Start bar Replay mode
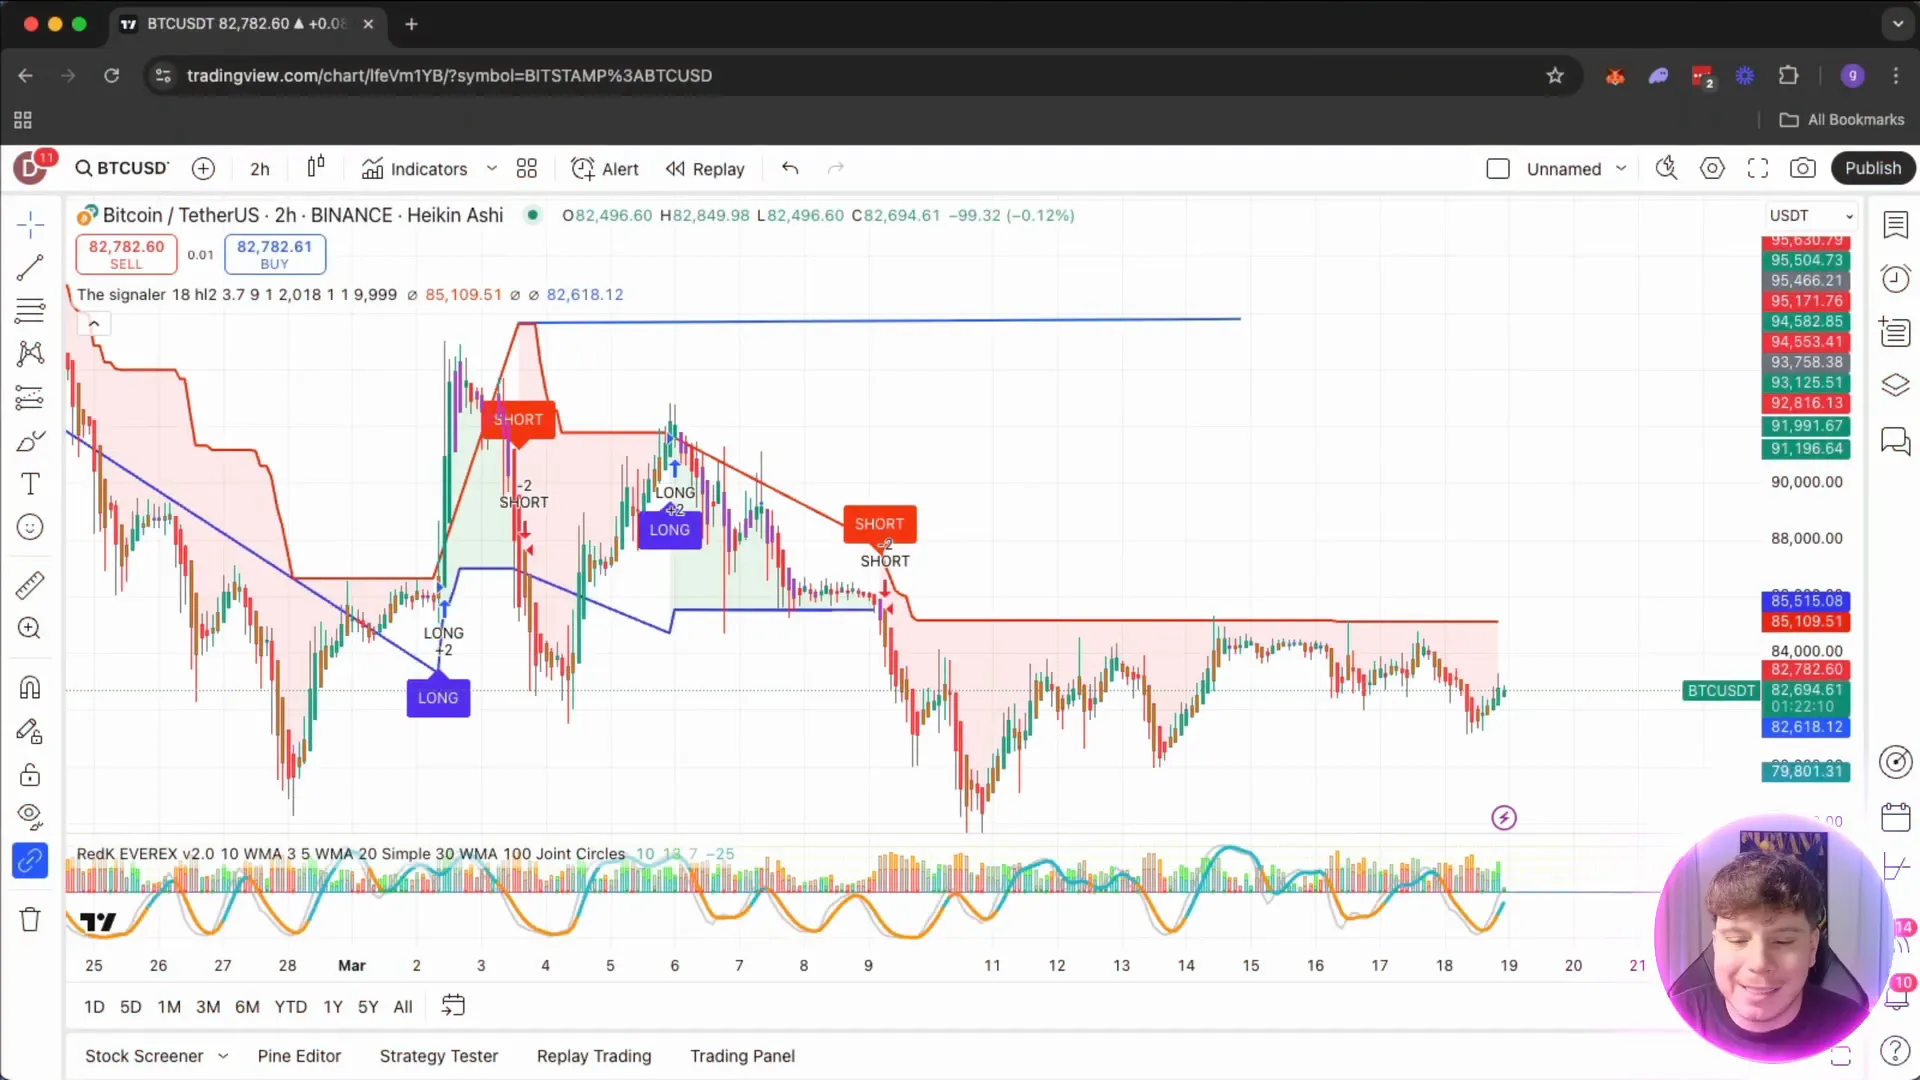Screen dimensions: 1920x1080 tap(706, 169)
